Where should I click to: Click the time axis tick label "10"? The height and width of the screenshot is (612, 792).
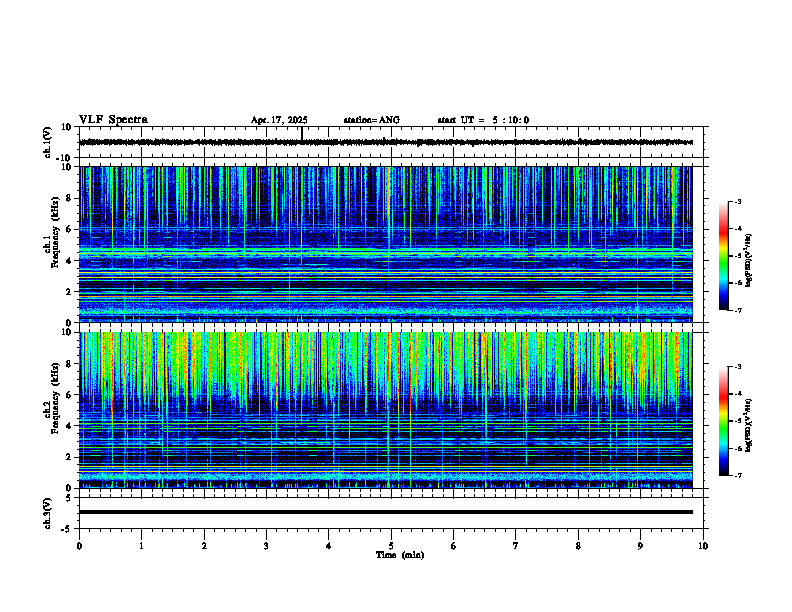(703, 546)
